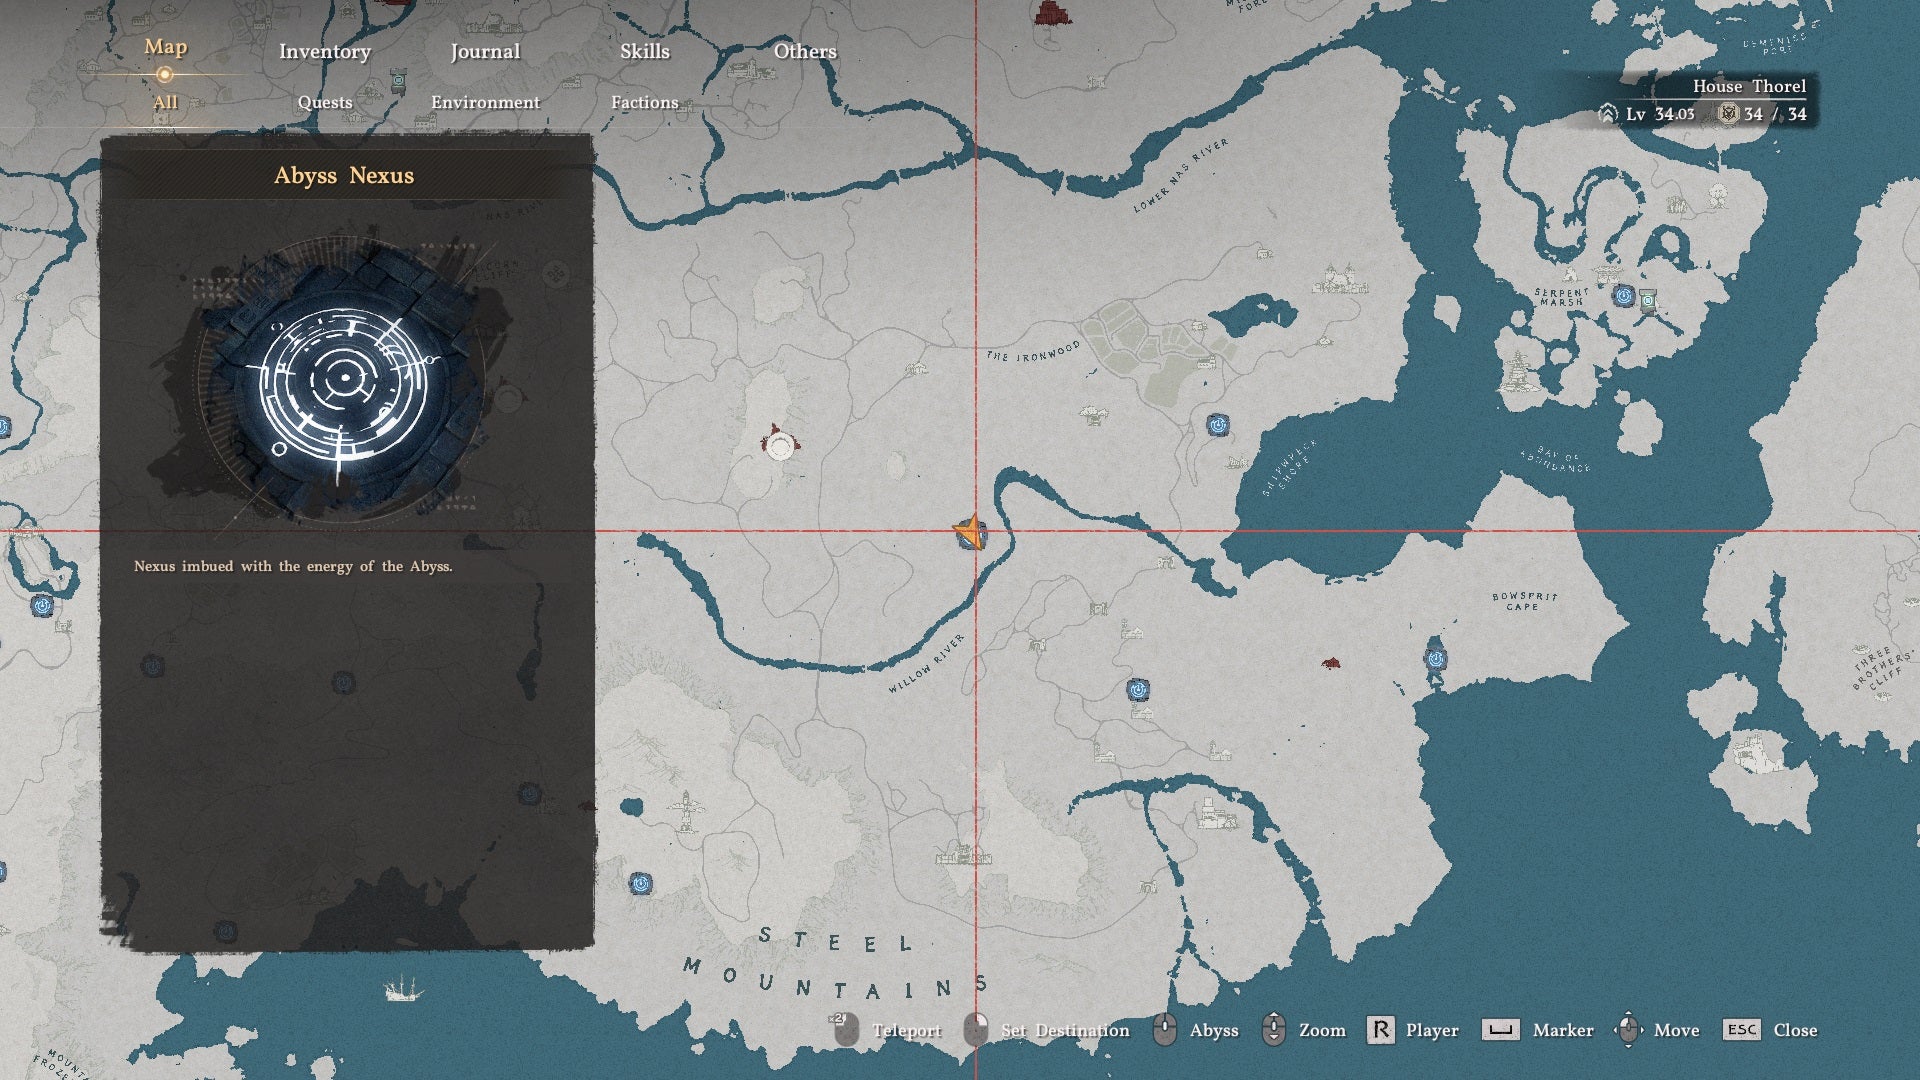1920x1080 pixels.
Task: Select the Abyss Nexus at Shipwreck Shore
Action: click(1217, 425)
